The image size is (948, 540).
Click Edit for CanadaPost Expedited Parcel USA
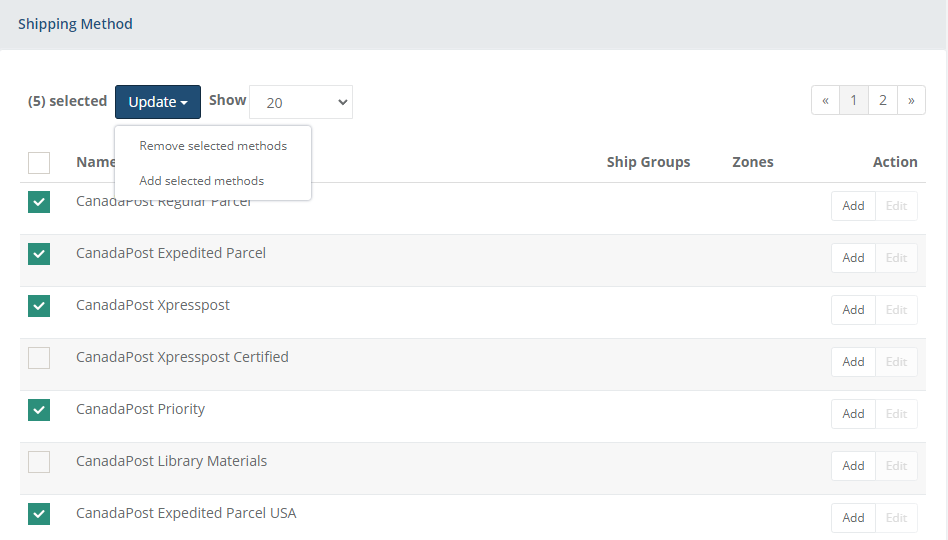pos(896,518)
